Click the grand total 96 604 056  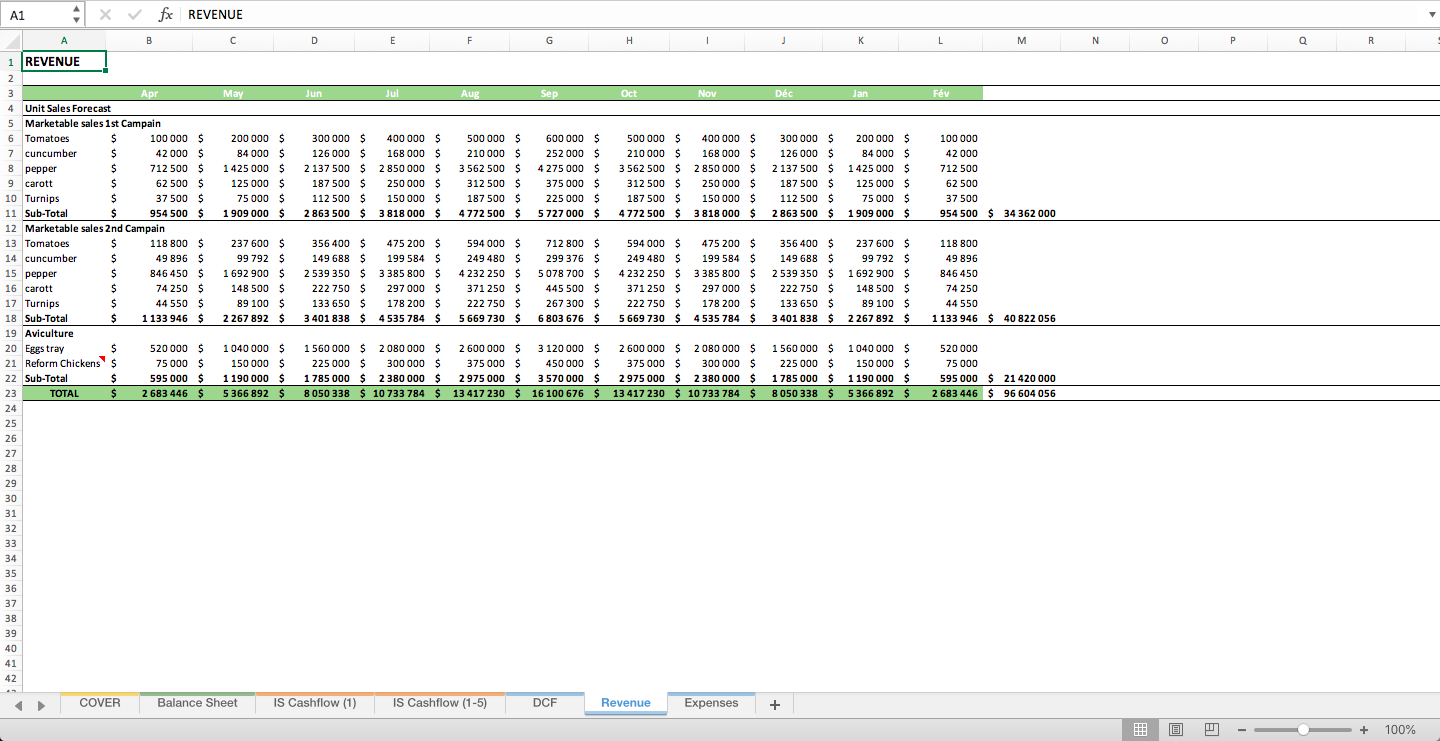(1028, 393)
